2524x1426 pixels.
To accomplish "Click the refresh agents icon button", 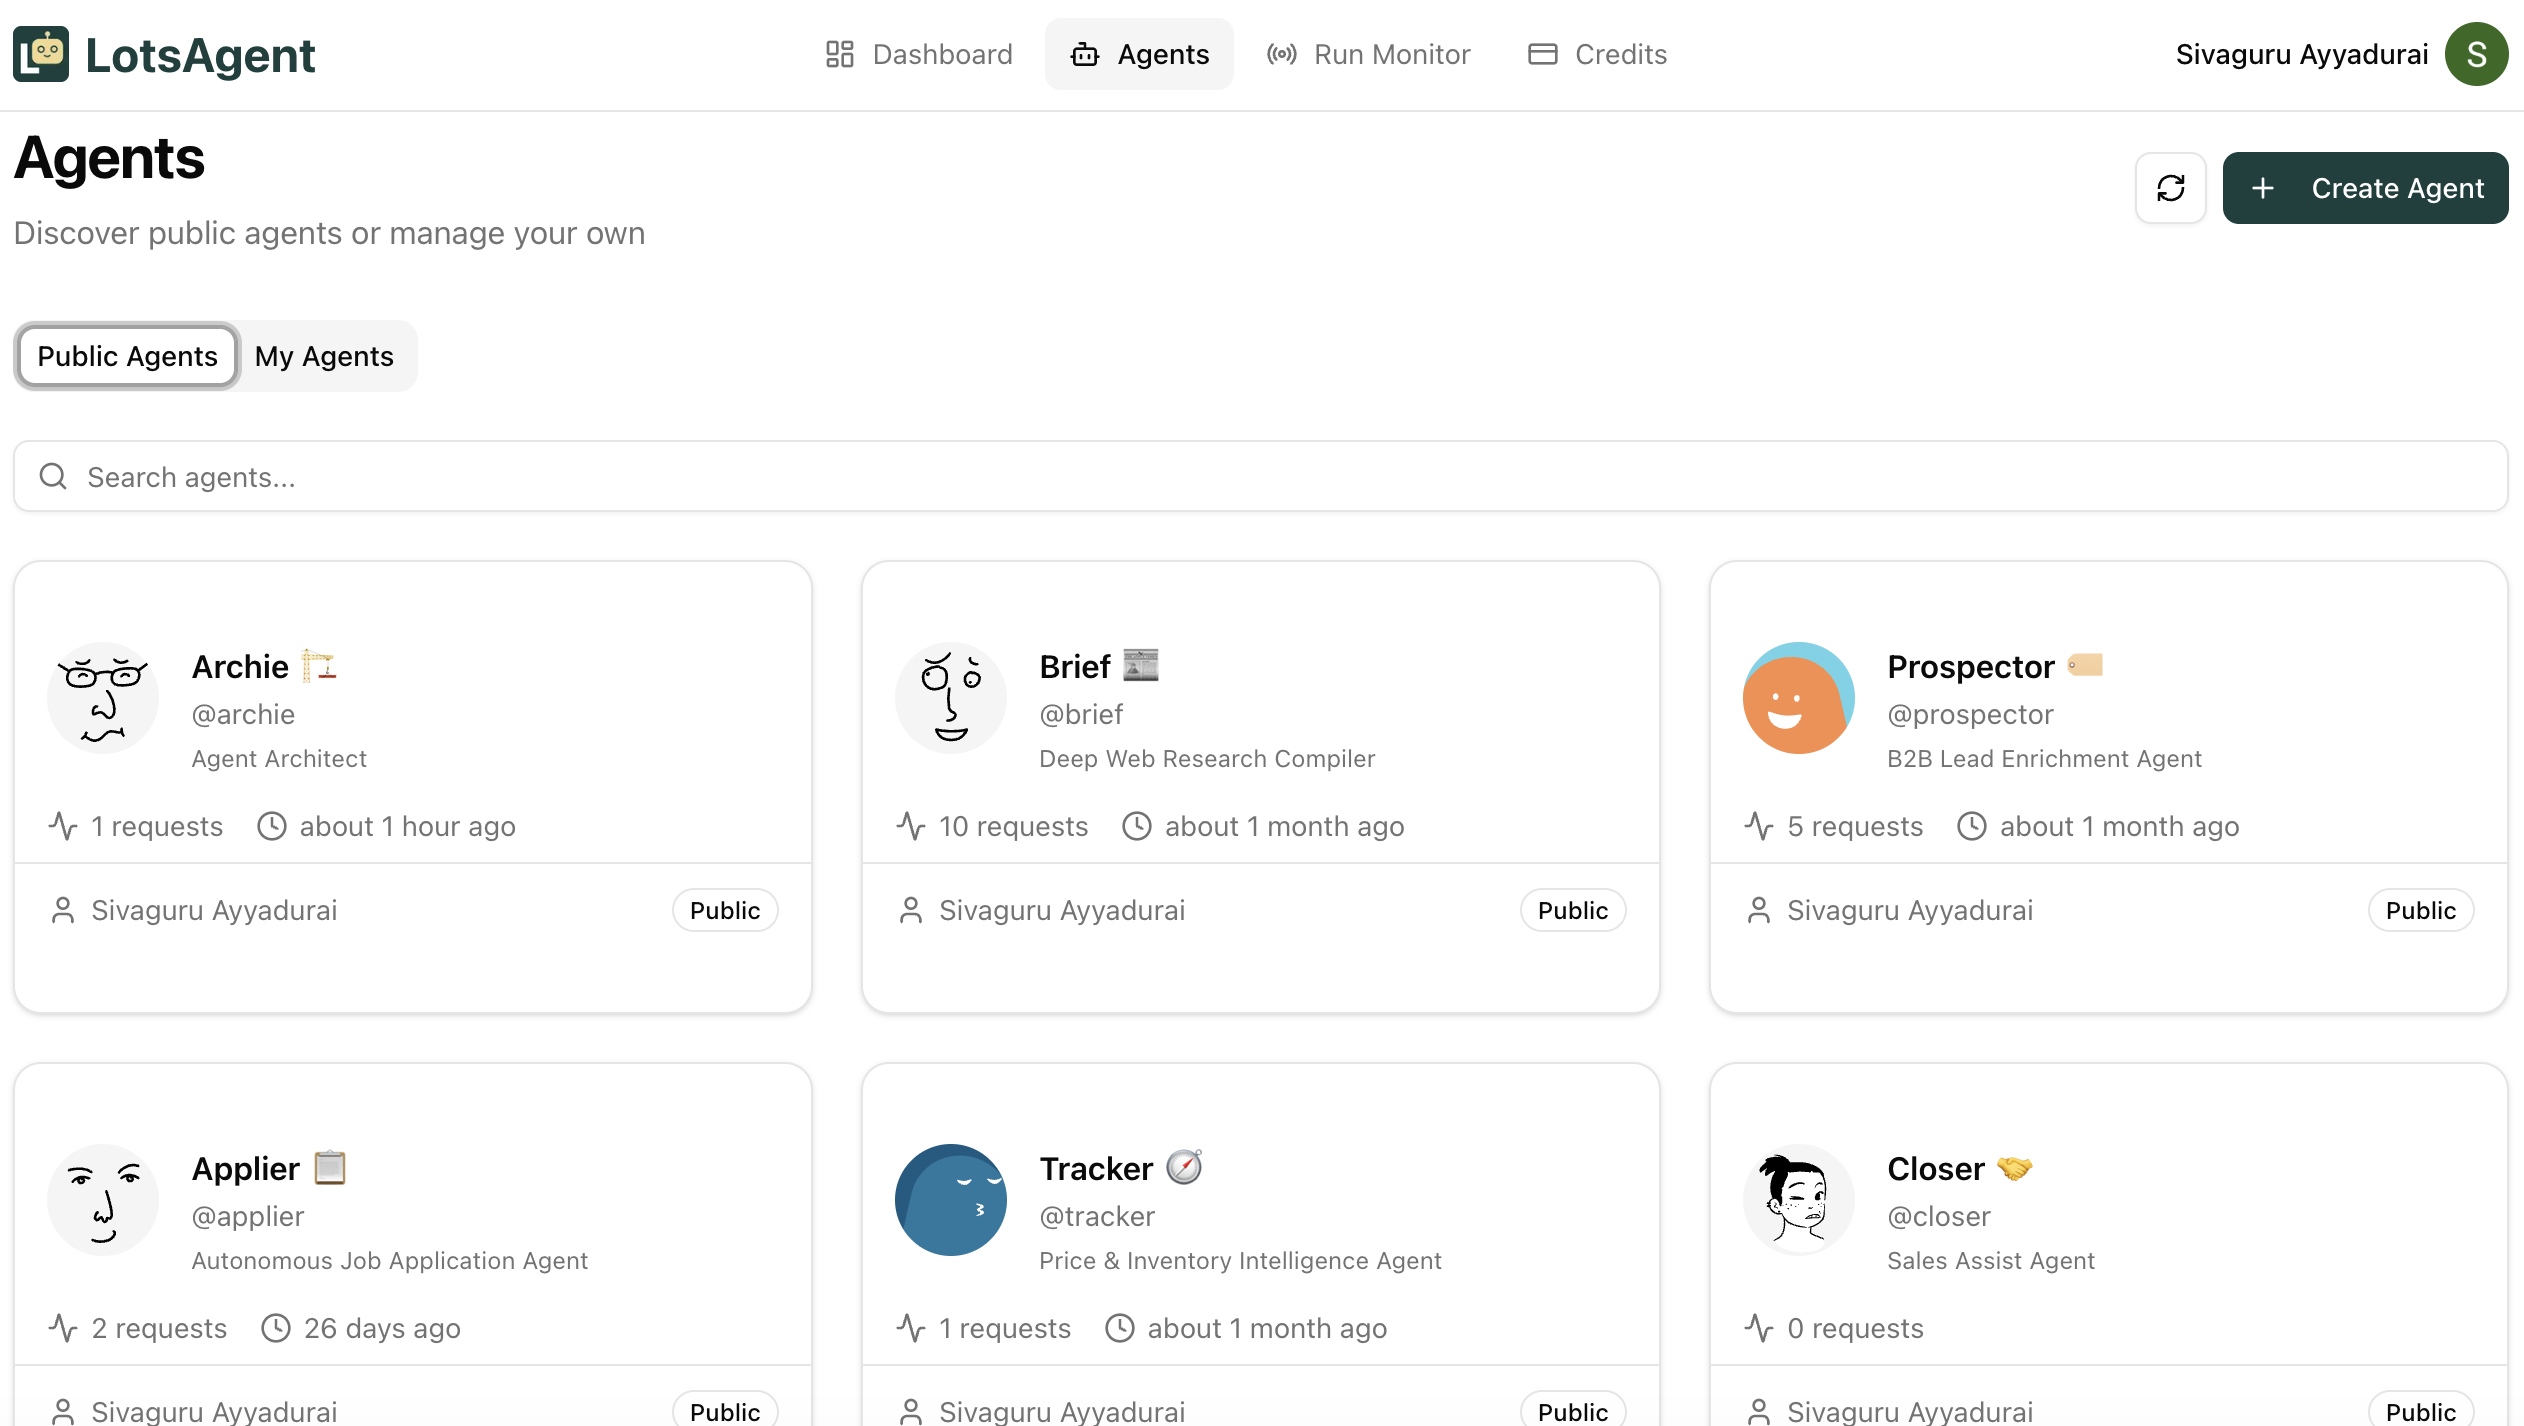I will 2170,188.
